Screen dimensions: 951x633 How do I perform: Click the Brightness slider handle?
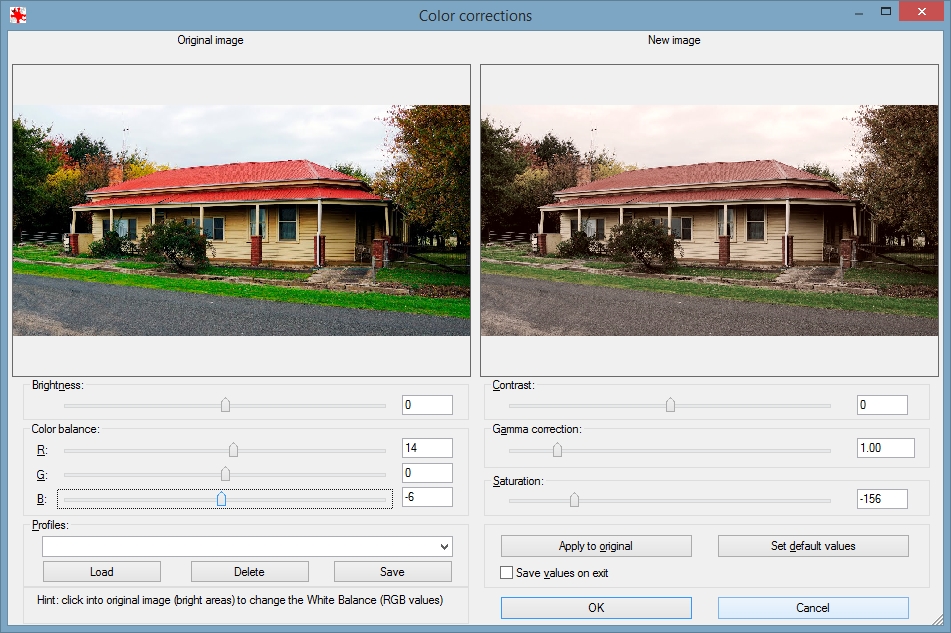(225, 405)
